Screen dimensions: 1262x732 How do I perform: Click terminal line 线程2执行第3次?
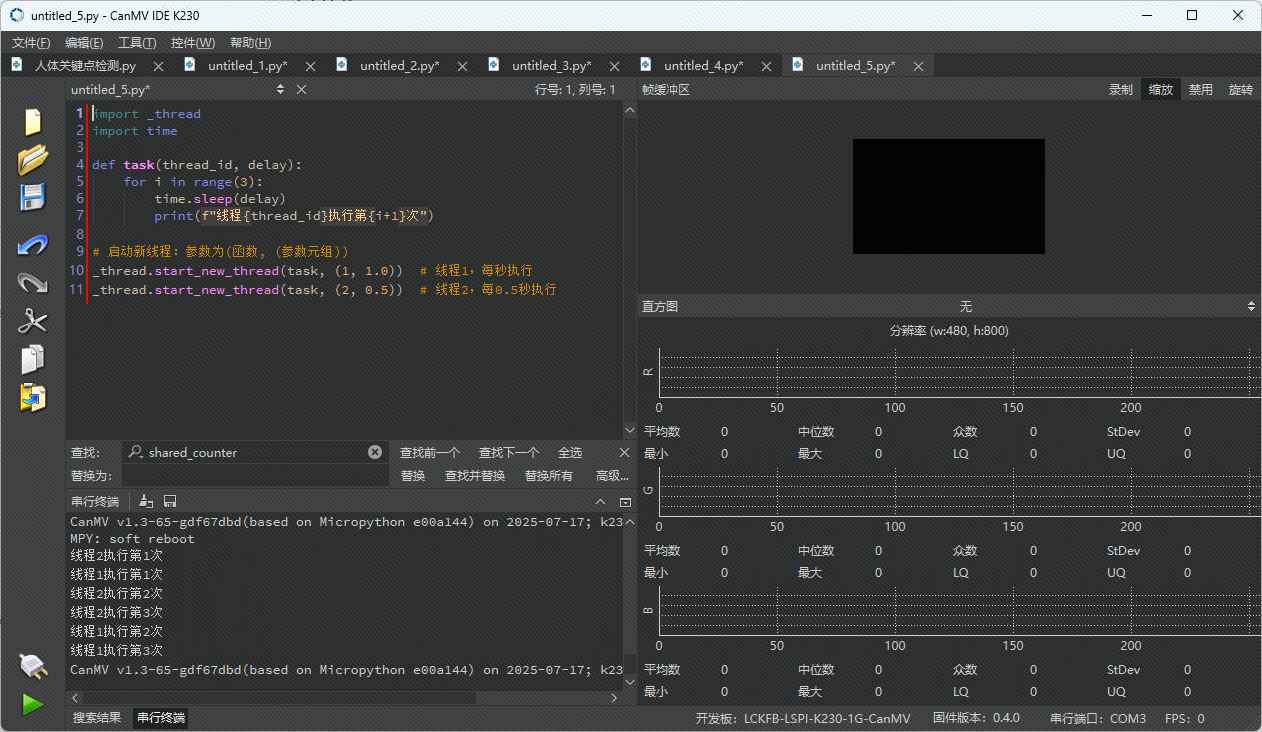(117, 612)
